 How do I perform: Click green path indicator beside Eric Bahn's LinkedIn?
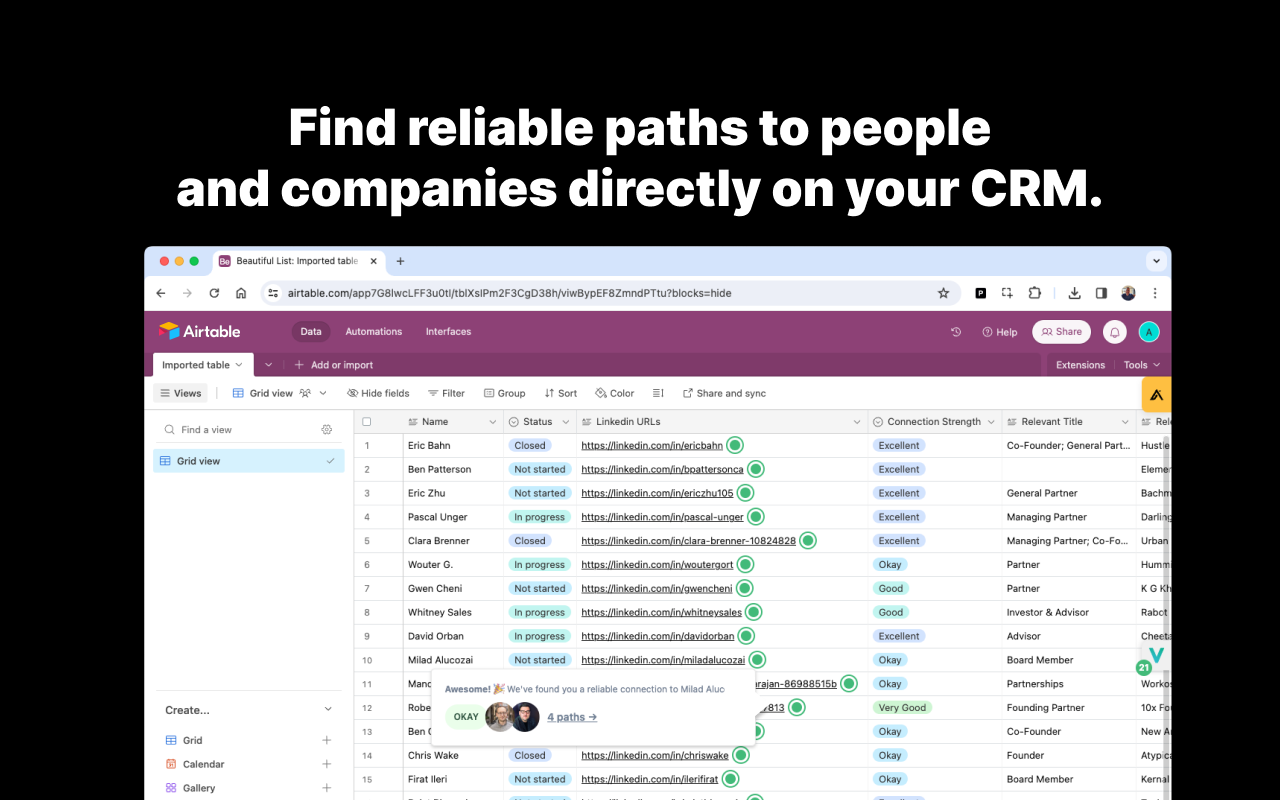pyautogui.click(x=734, y=445)
